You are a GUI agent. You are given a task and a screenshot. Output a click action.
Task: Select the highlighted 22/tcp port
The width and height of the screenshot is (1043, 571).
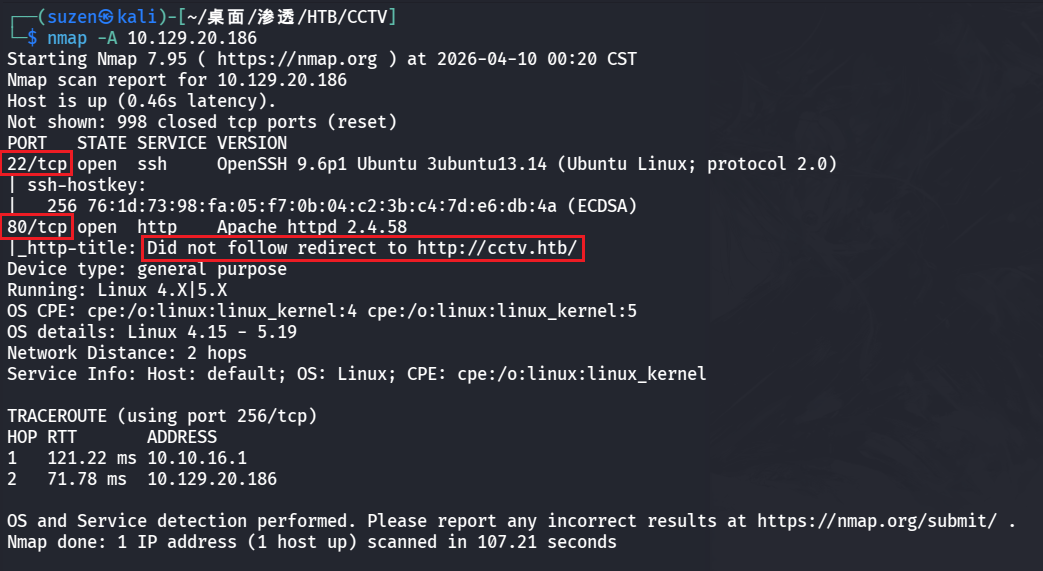click(37, 164)
